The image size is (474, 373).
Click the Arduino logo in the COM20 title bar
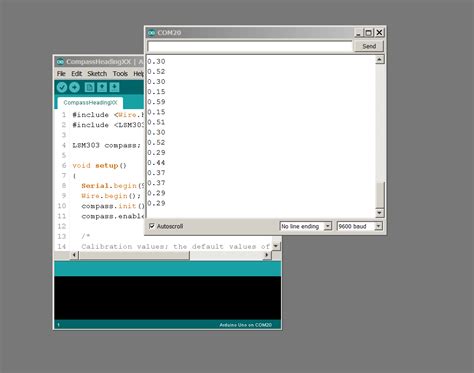152,33
